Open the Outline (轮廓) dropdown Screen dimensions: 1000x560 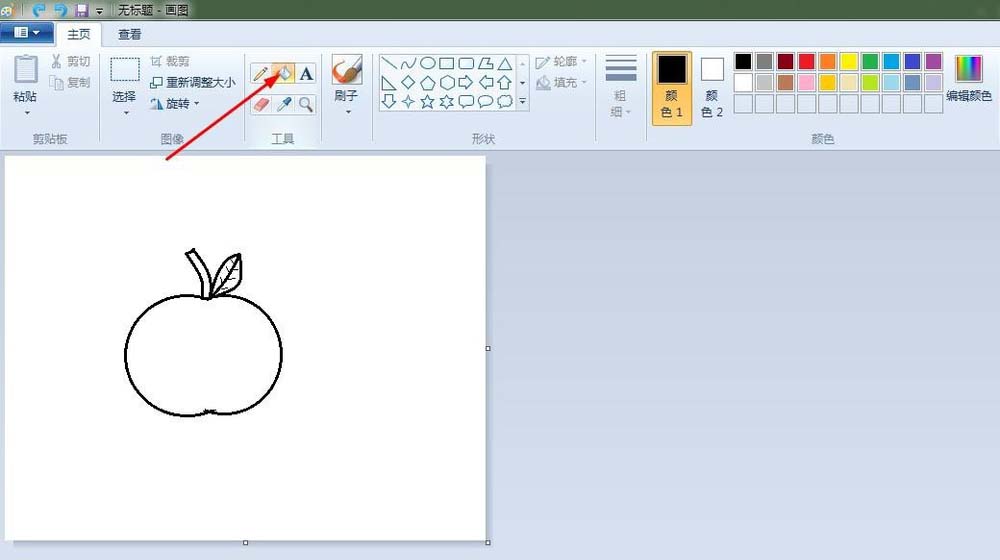click(561, 62)
